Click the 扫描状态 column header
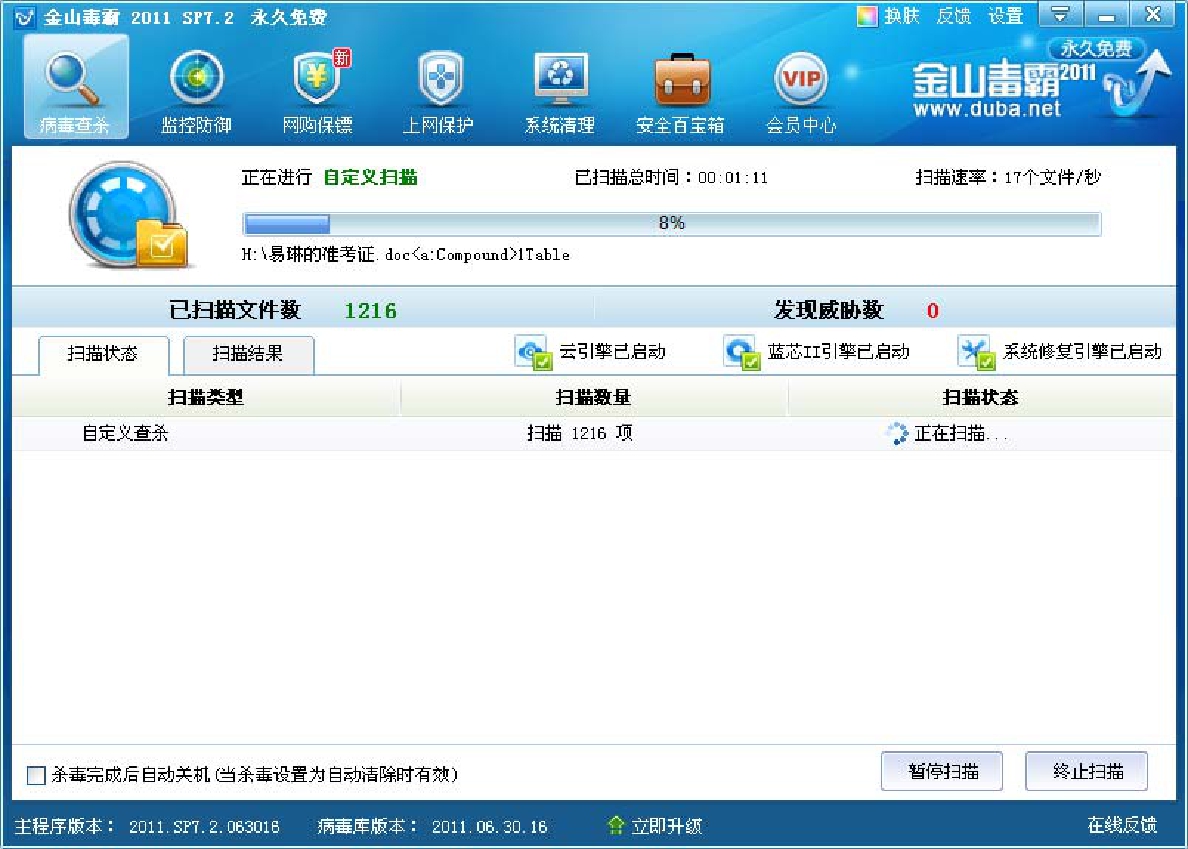This screenshot has height=849, width=1188. click(x=980, y=397)
